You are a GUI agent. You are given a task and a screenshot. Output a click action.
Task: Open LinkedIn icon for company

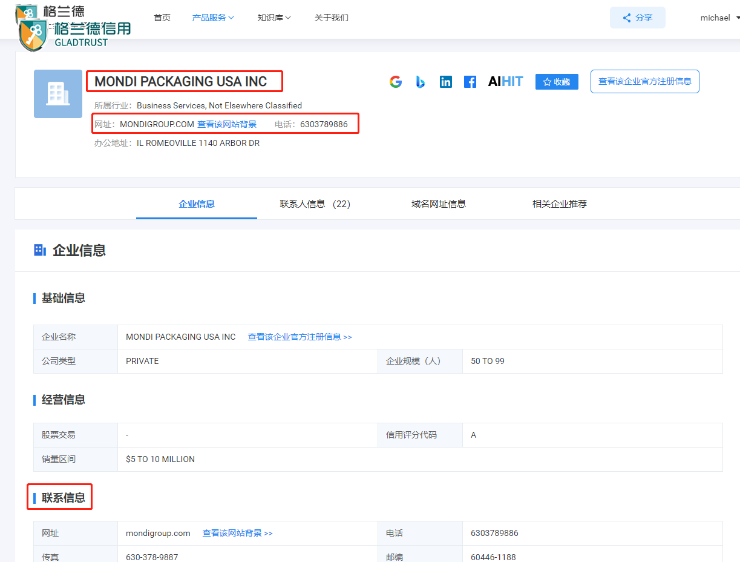coord(446,82)
